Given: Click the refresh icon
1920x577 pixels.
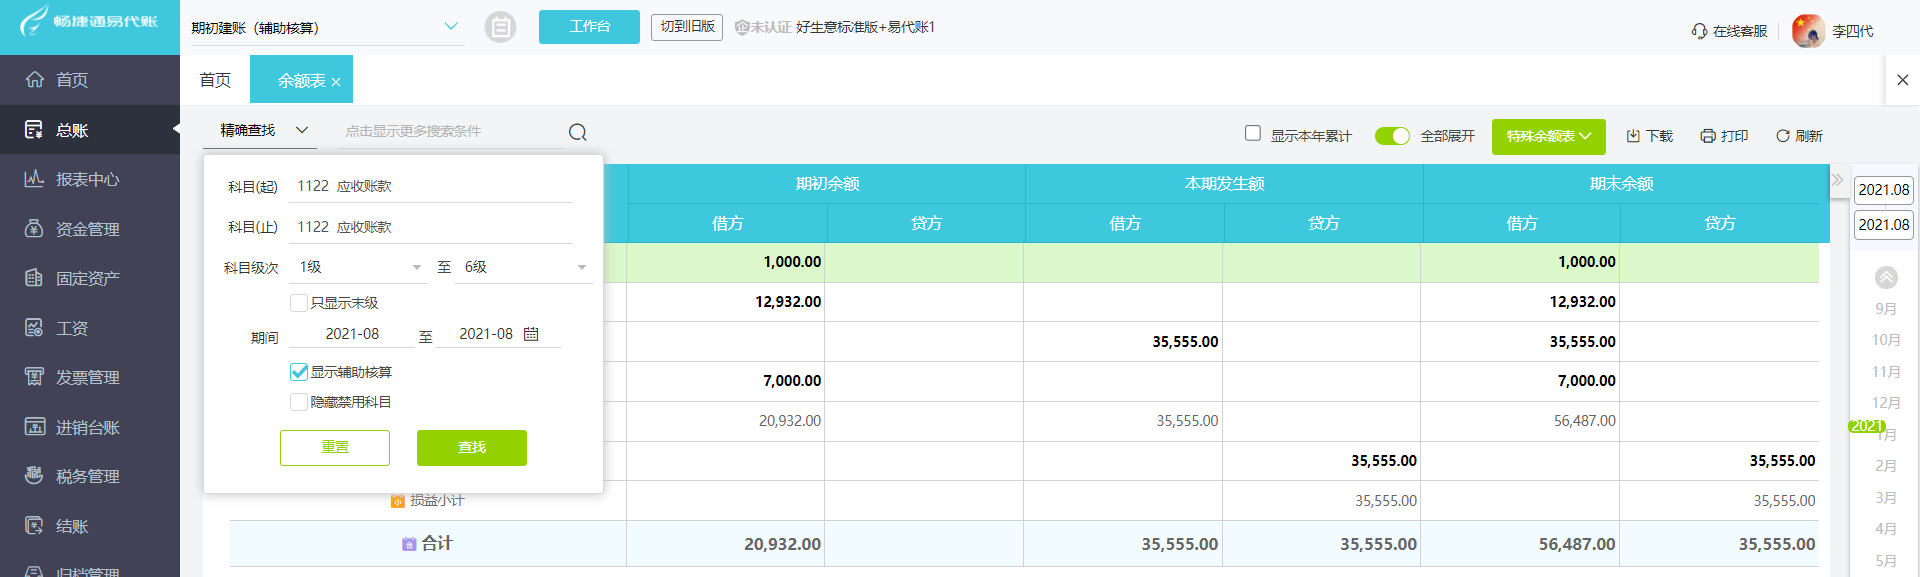Looking at the screenshot, I should point(1782,136).
